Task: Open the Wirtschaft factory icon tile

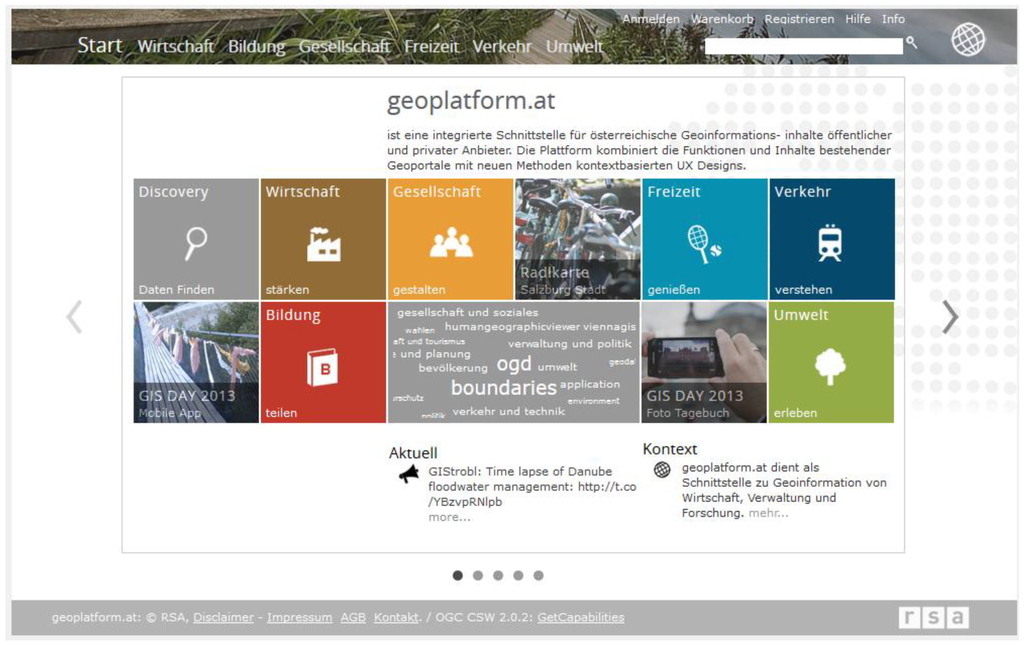Action: pyautogui.click(x=323, y=240)
